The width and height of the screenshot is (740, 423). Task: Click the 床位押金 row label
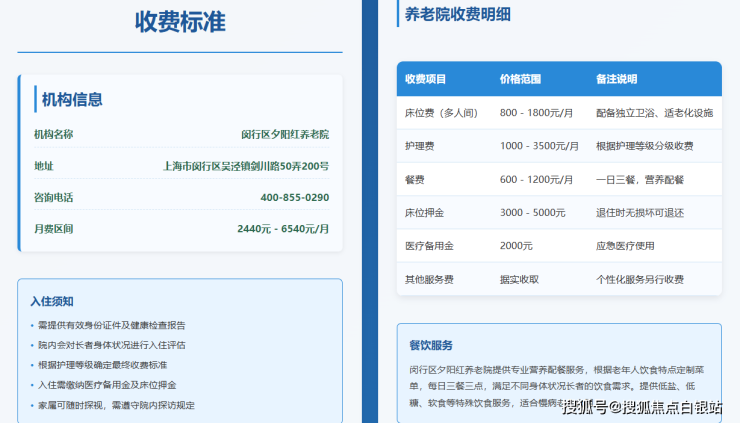[424, 213]
